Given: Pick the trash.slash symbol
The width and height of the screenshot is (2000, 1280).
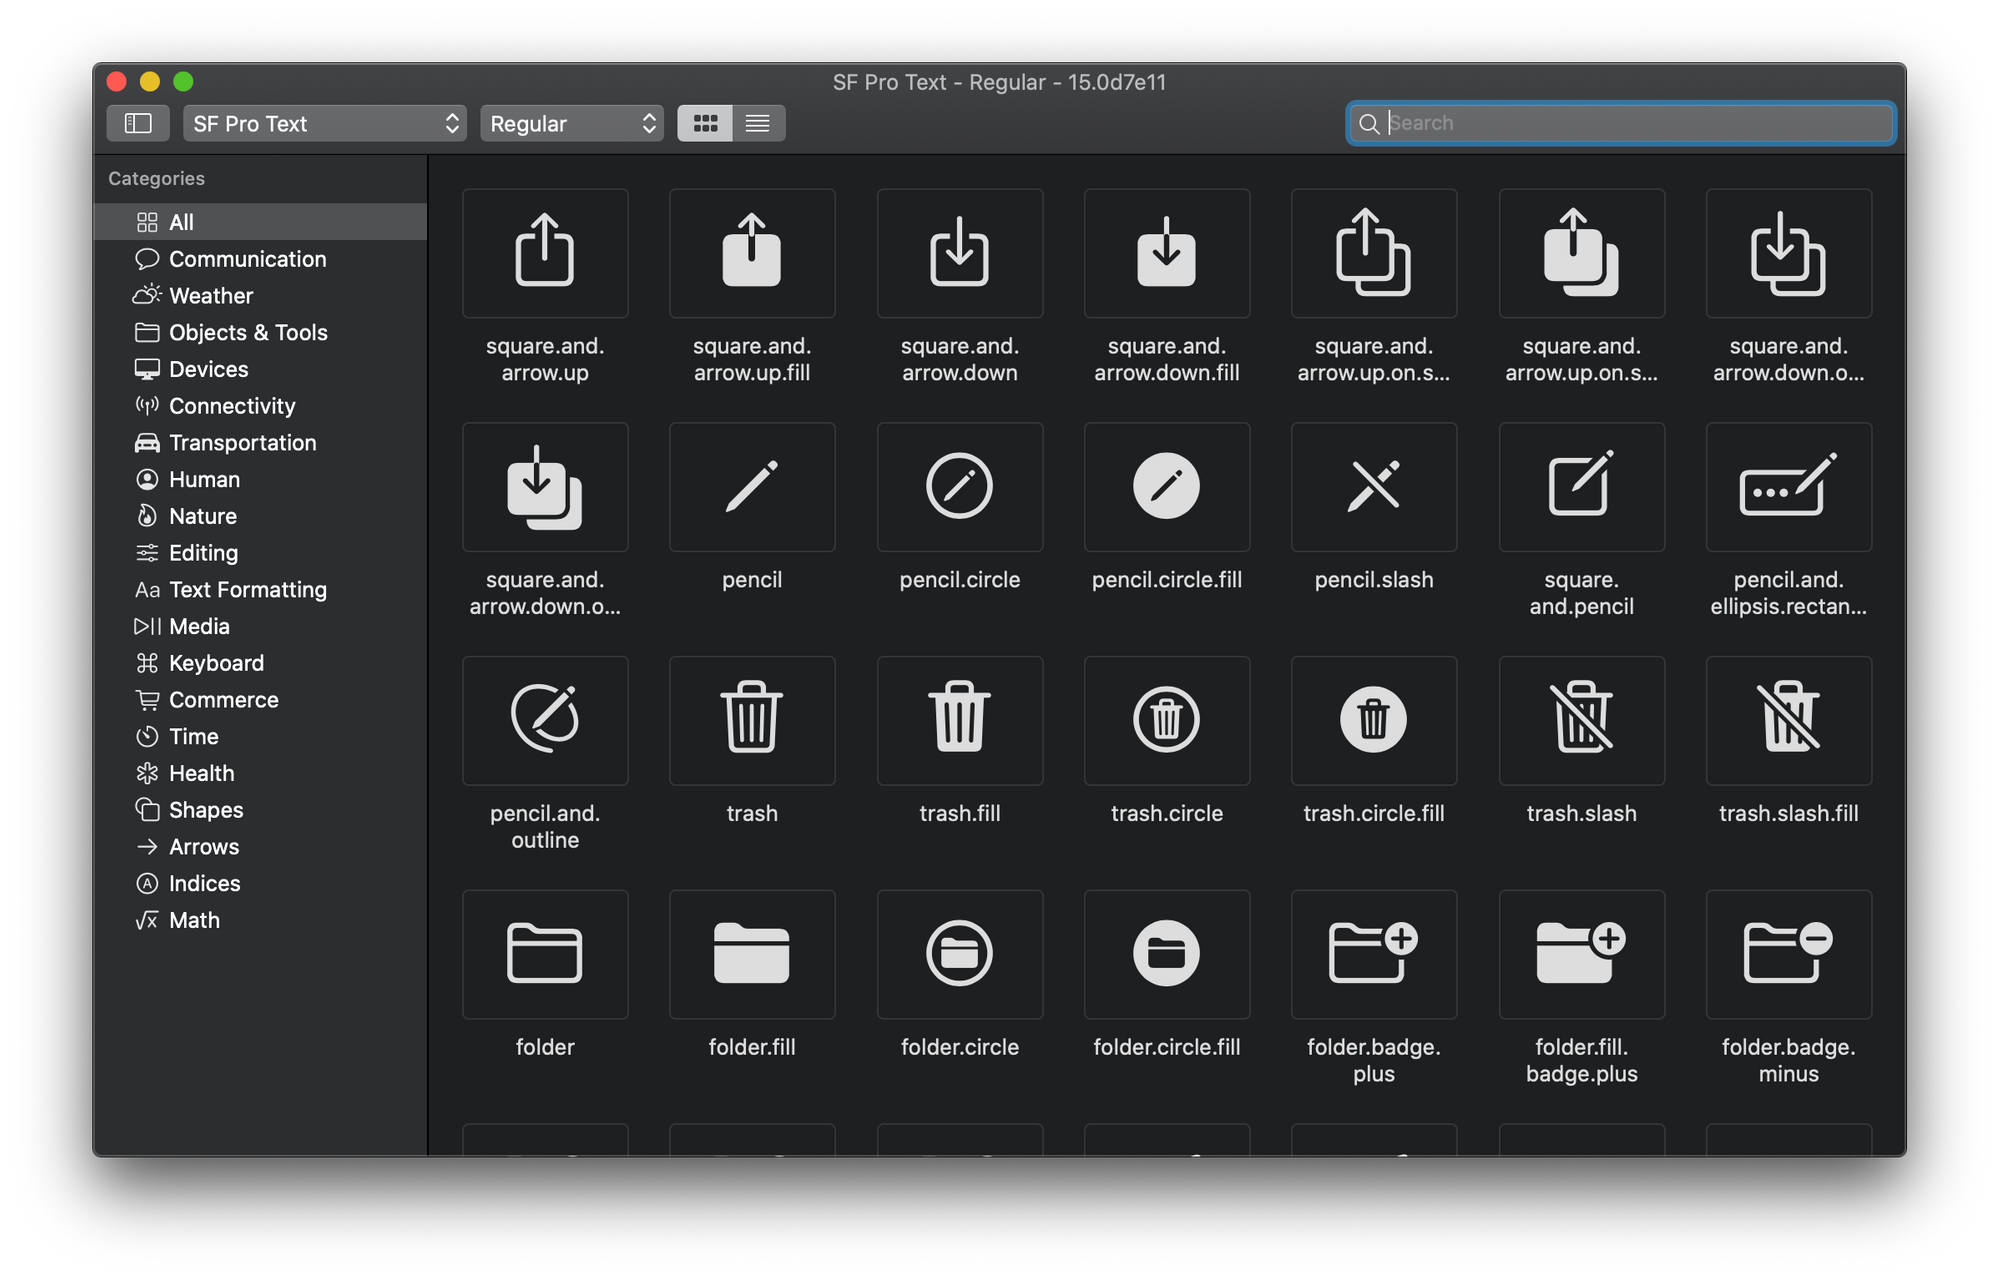Looking at the screenshot, I should pos(1582,721).
